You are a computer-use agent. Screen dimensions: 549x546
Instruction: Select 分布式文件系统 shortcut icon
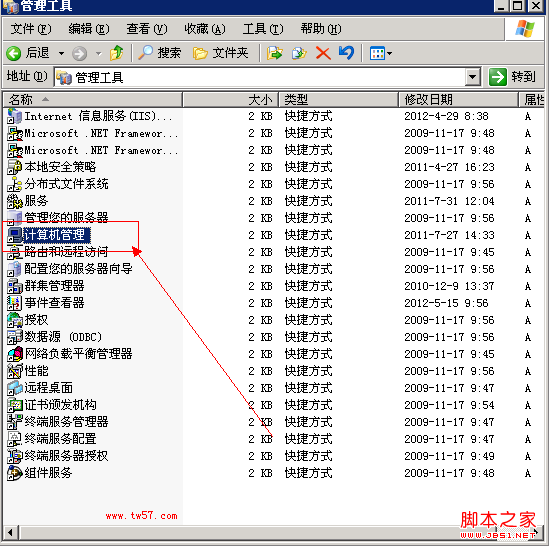click(x=14, y=184)
